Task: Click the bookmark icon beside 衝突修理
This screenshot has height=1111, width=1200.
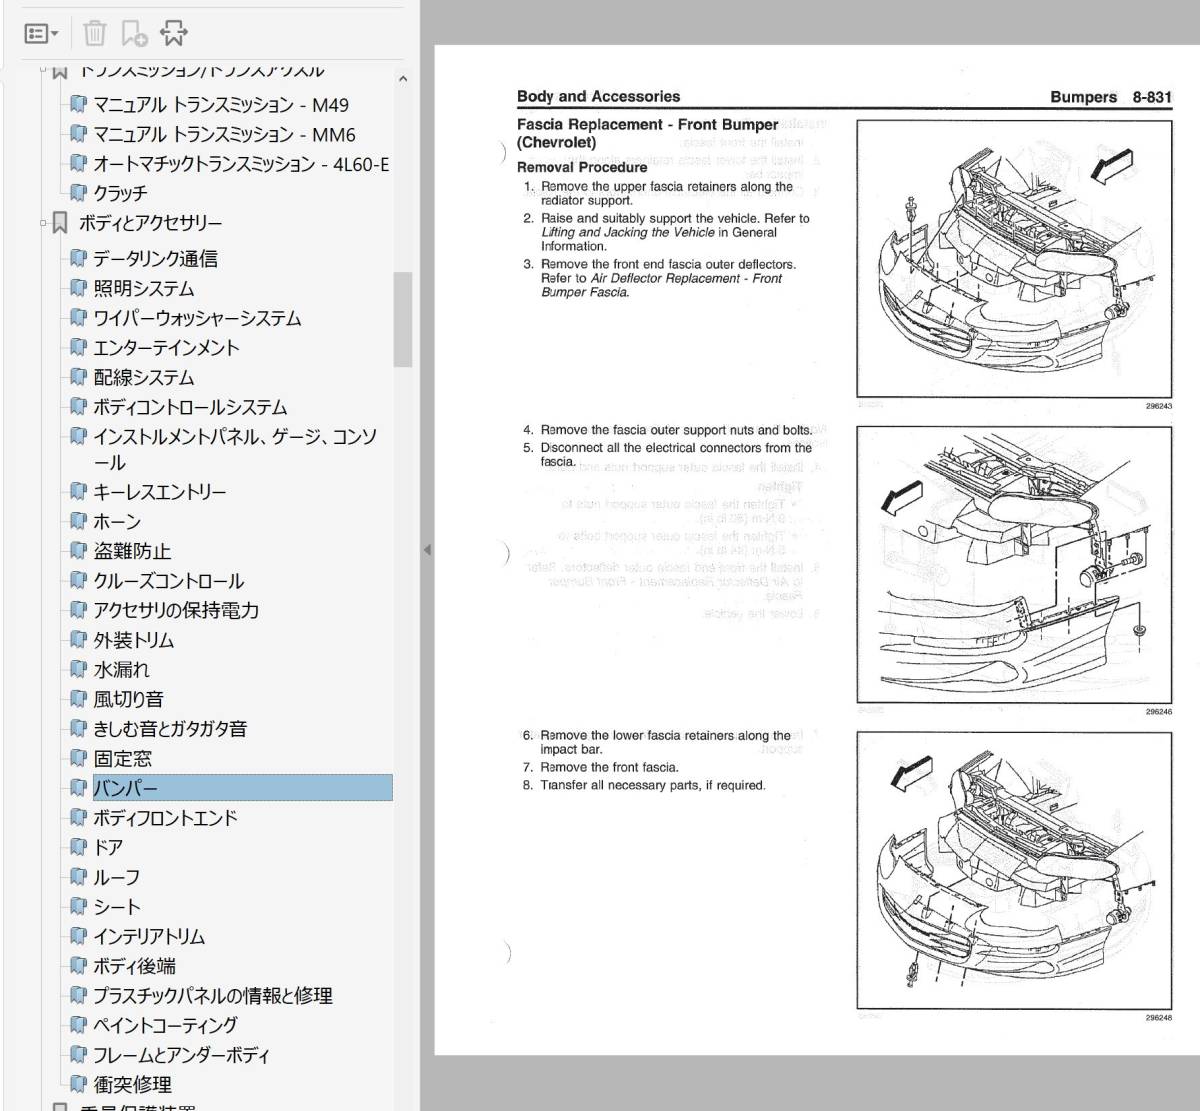Action: pos(78,1083)
